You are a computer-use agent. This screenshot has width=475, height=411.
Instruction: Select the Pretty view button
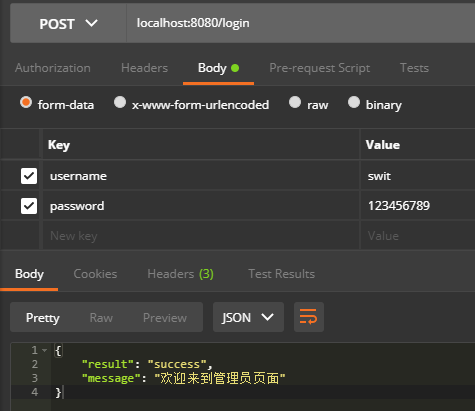(x=43, y=318)
